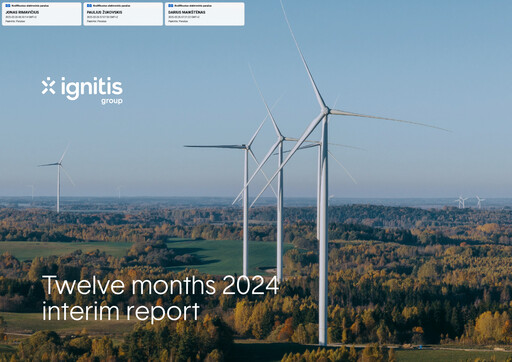Click the signature timestamp under Darius Maikštėnas
Viewport: 512px width, 362px height.
point(184,17)
